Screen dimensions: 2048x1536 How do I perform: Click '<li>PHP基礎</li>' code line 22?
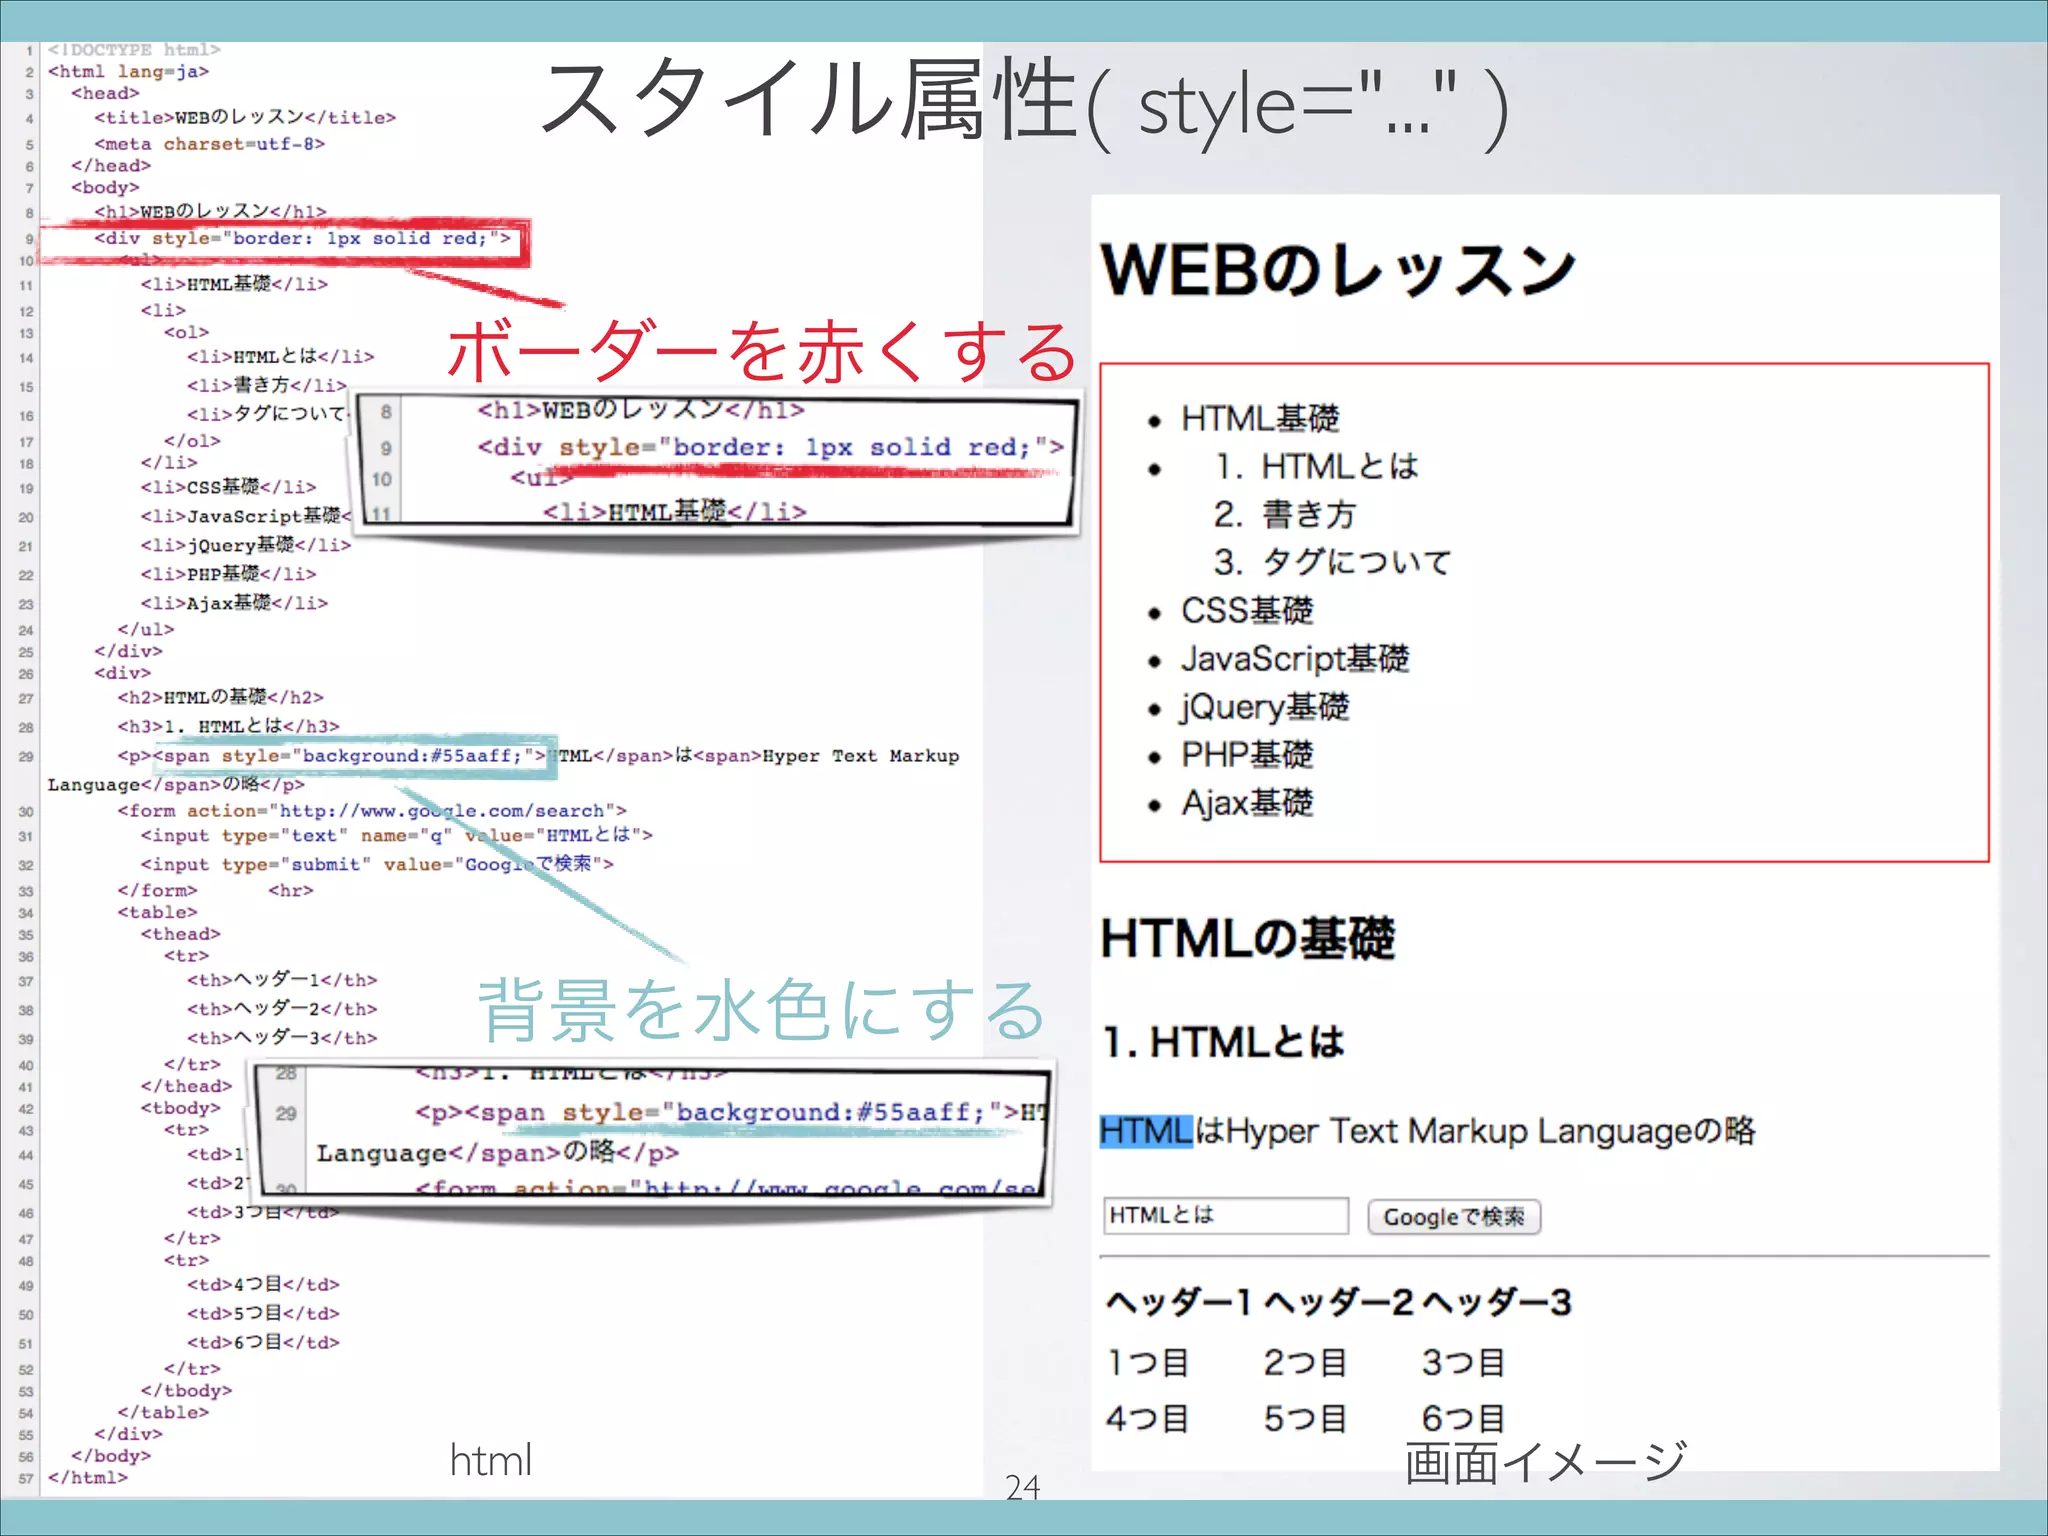(228, 574)
